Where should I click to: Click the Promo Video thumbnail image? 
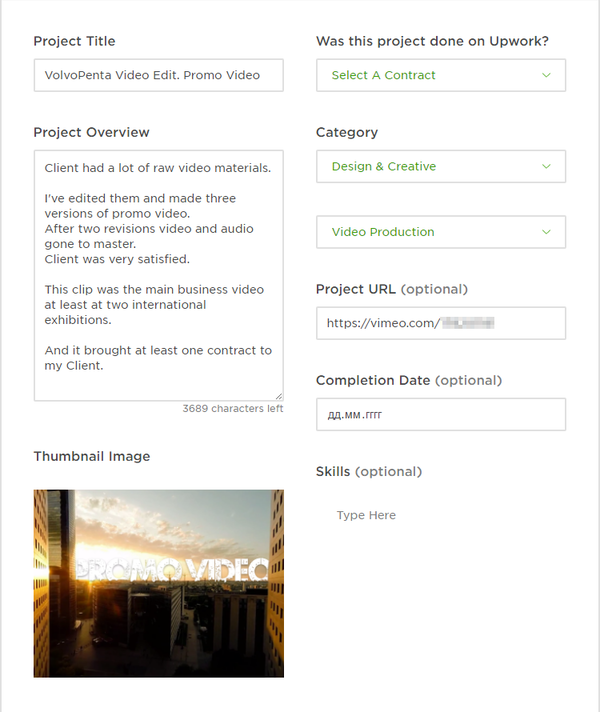tap(158, 583)
